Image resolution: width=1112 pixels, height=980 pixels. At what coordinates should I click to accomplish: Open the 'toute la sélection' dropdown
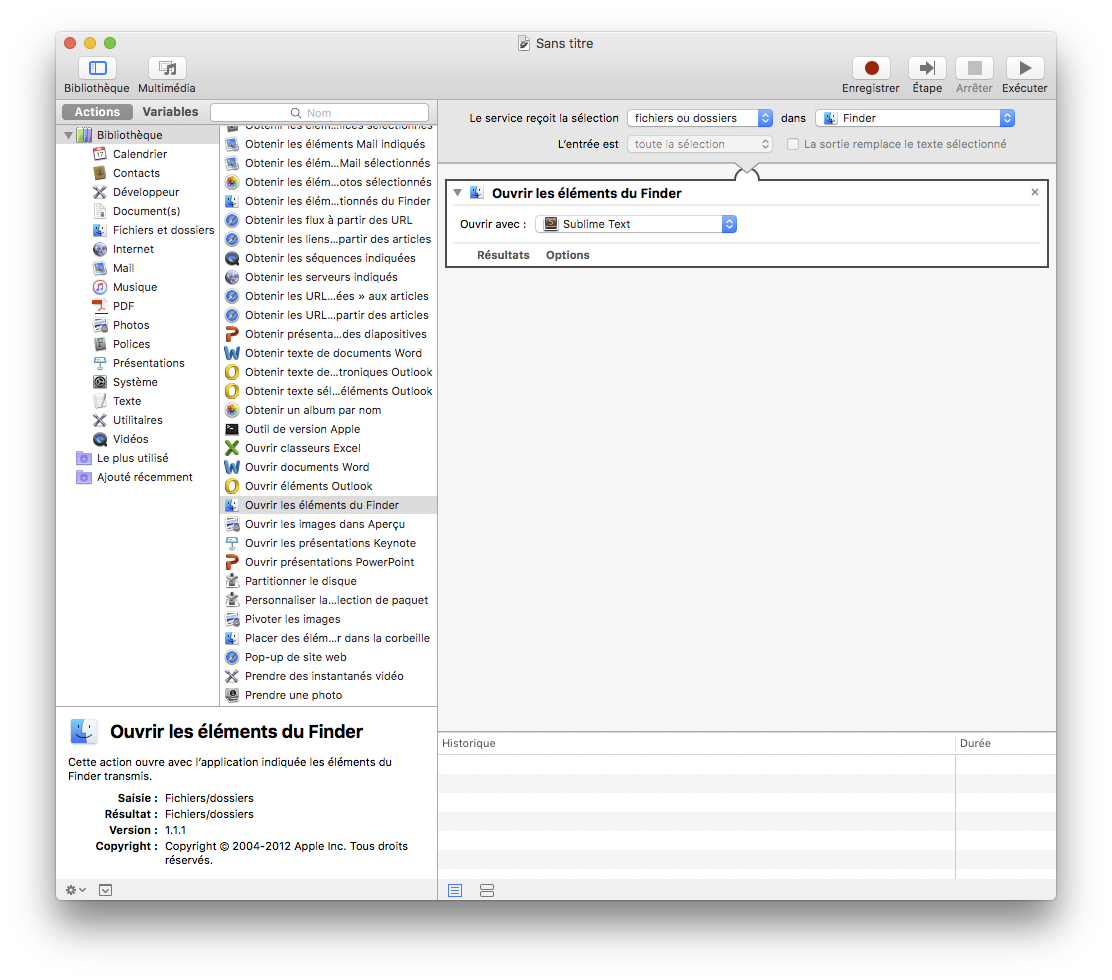[700, 144]
